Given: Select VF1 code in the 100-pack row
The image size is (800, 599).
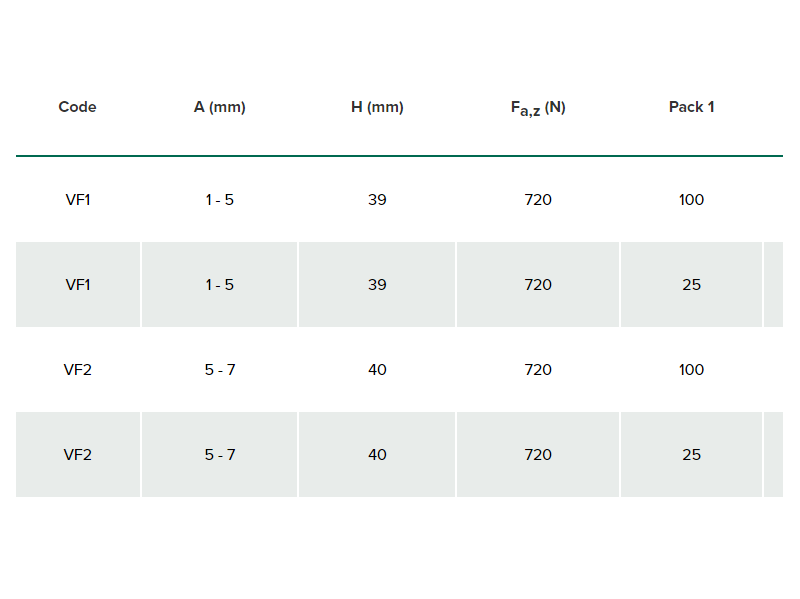Looking at the screenshot, I should [x=78, y=199].
